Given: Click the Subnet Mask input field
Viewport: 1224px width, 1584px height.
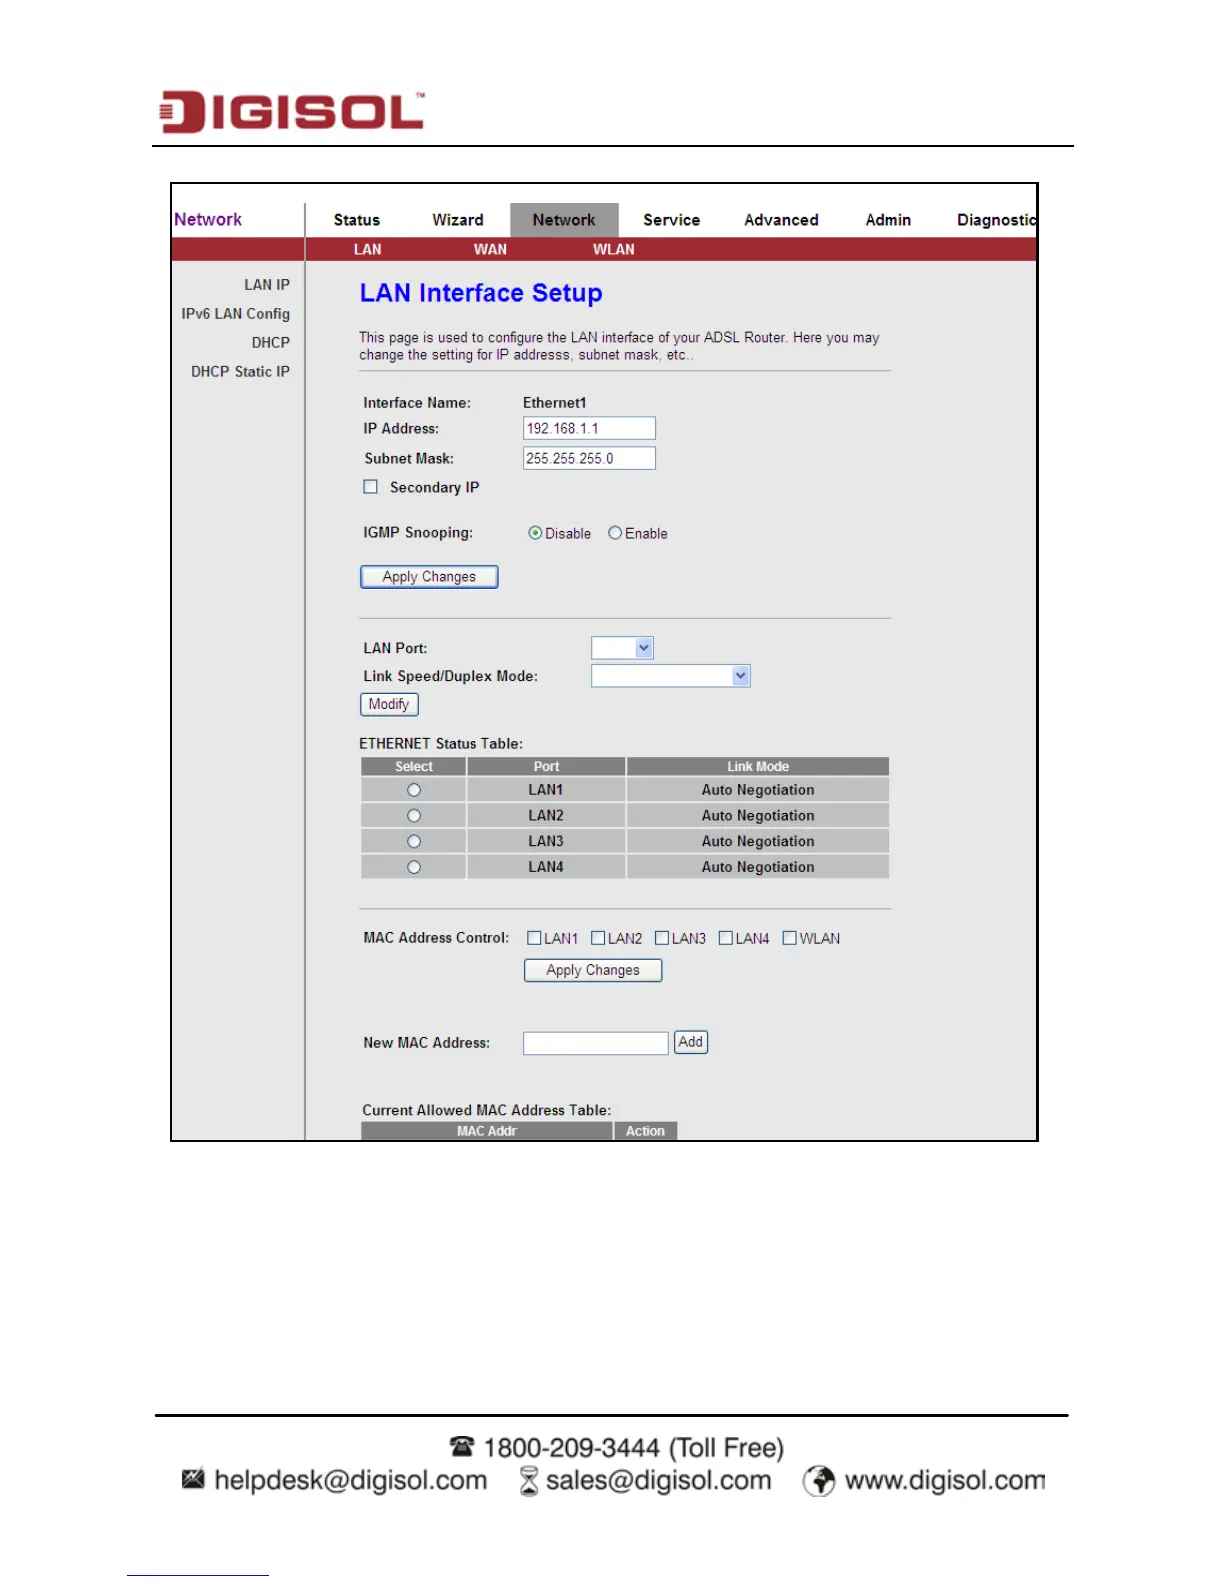Looking at the screenshot, I should click(x=589, y=458).
